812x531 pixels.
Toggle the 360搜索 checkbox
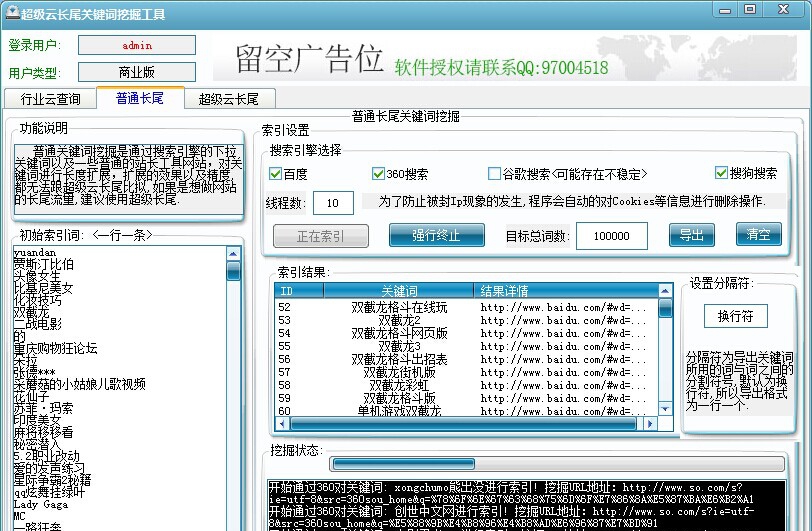(378, 174)
